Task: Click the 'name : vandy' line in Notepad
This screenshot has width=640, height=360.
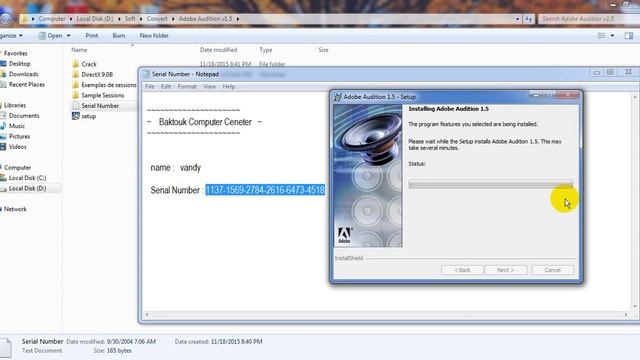Action: 176,168
